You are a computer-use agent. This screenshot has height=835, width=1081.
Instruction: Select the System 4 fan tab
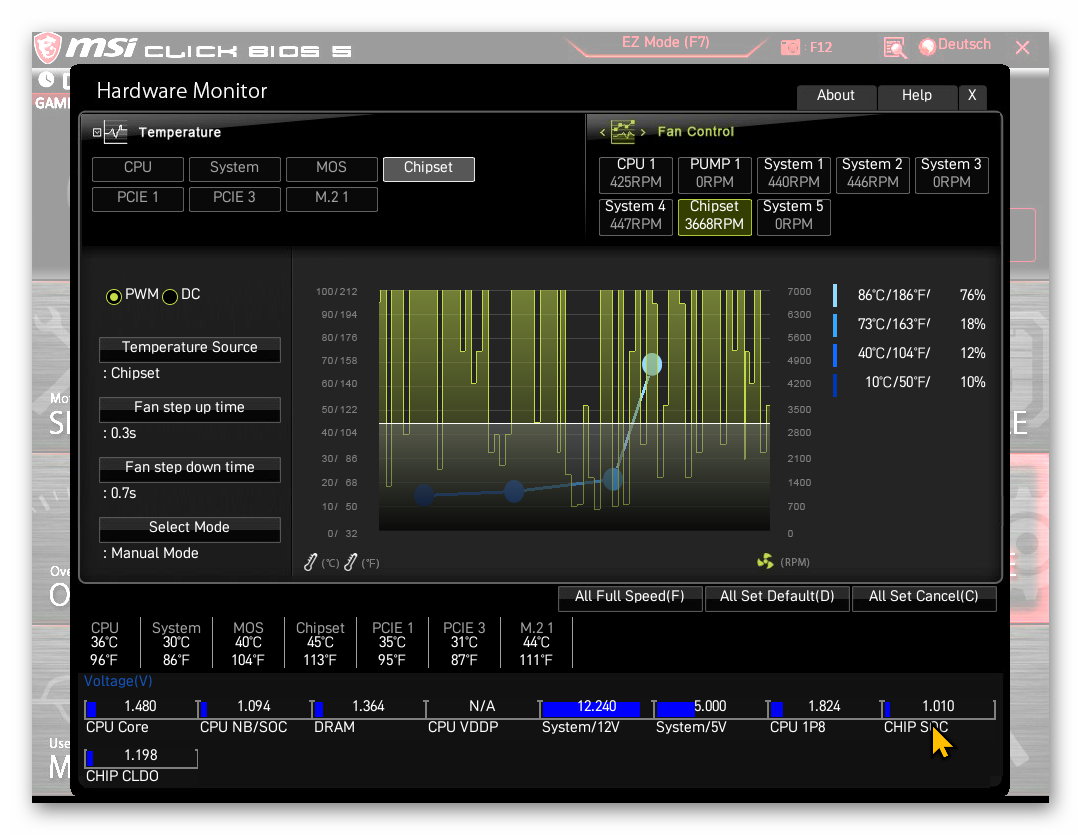tap(636, 216)
